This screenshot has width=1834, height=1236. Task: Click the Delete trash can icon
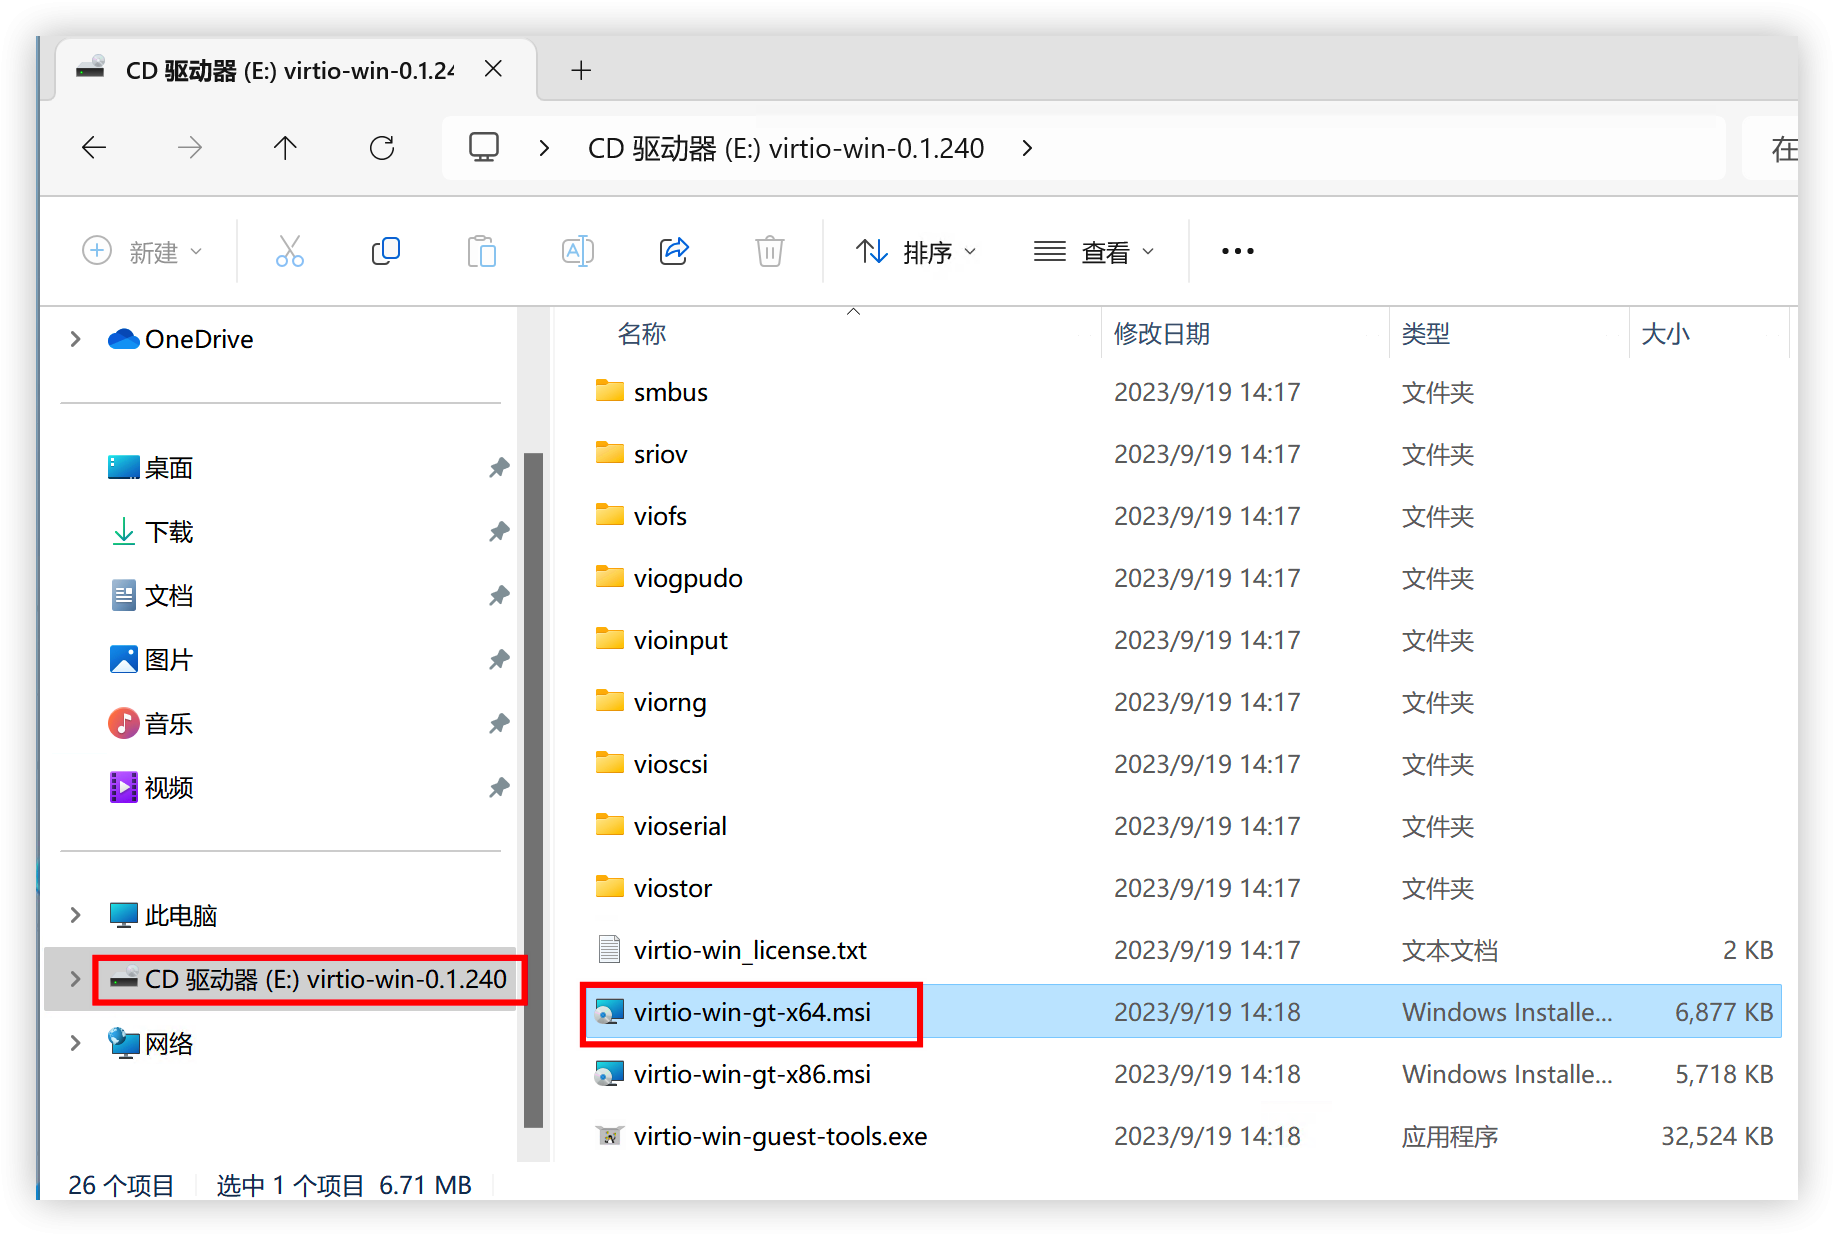769,251
